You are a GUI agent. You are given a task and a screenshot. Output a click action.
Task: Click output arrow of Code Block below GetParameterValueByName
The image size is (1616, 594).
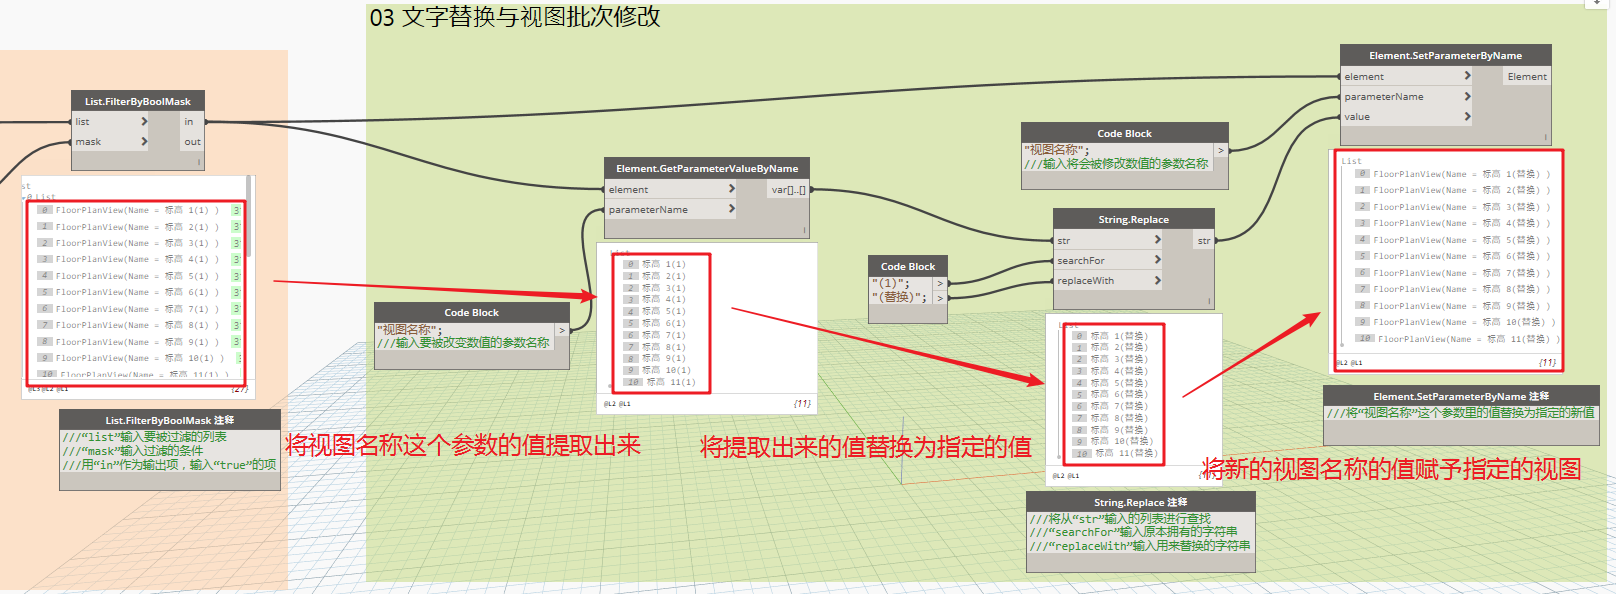pos(562,330)
